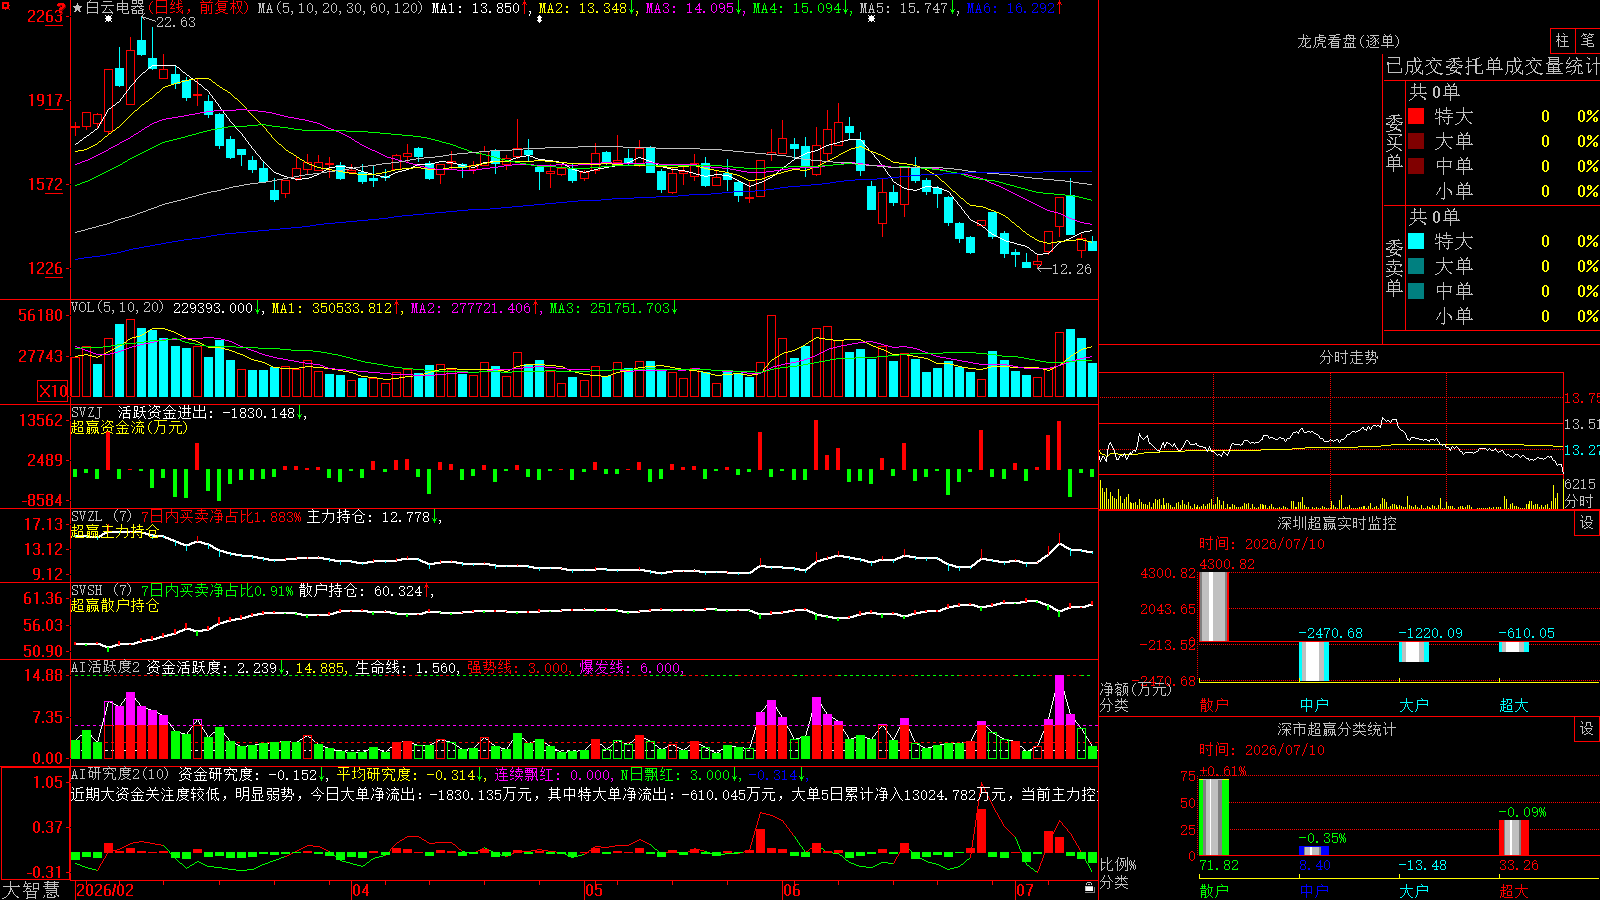Select the 2026/02 timeline marker

(104, 889)
